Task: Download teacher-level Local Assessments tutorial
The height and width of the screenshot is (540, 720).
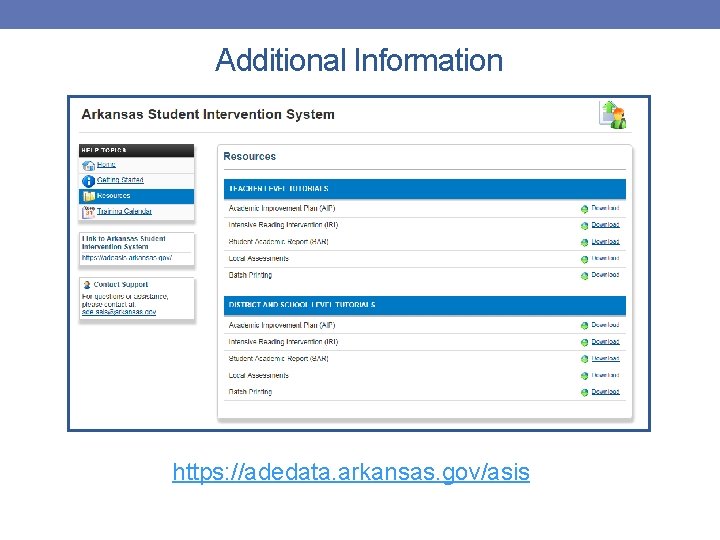Action: (x=605, y=258)
